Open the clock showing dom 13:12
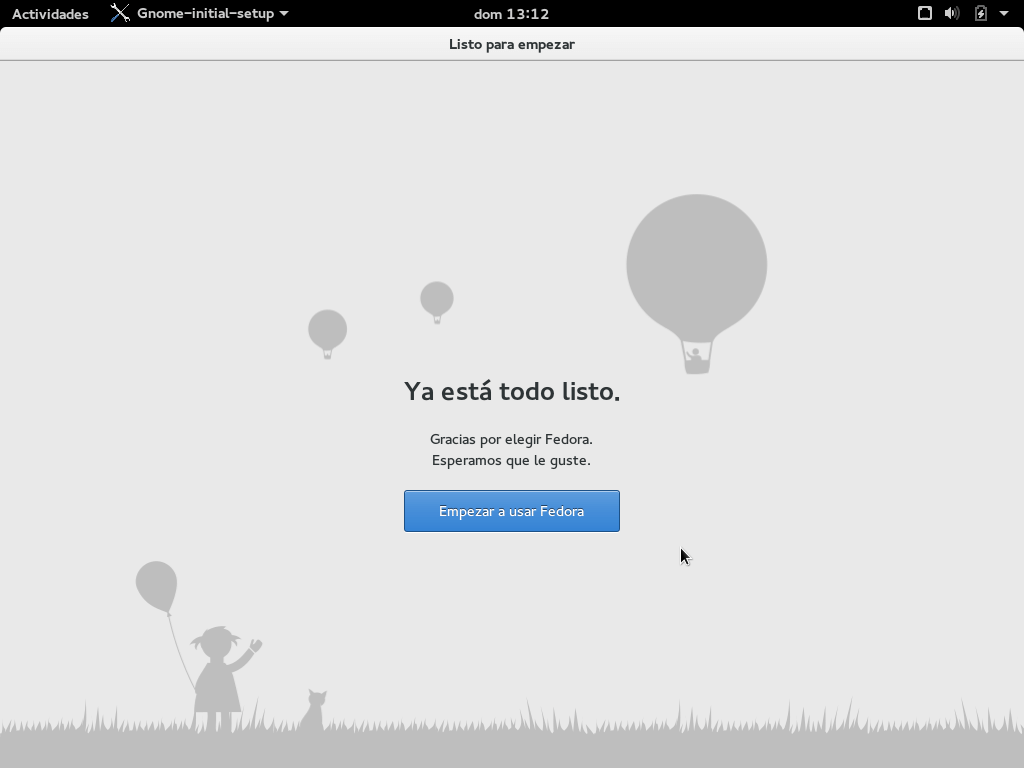This screenshot has width=1024, height=768. tap(511, 14)
